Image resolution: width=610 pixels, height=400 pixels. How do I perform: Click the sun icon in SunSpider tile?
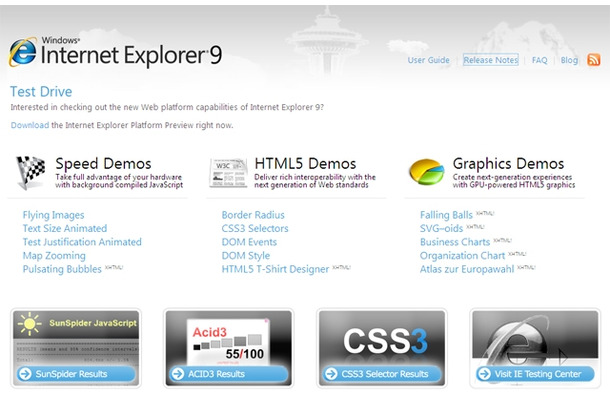pos(29,324)
